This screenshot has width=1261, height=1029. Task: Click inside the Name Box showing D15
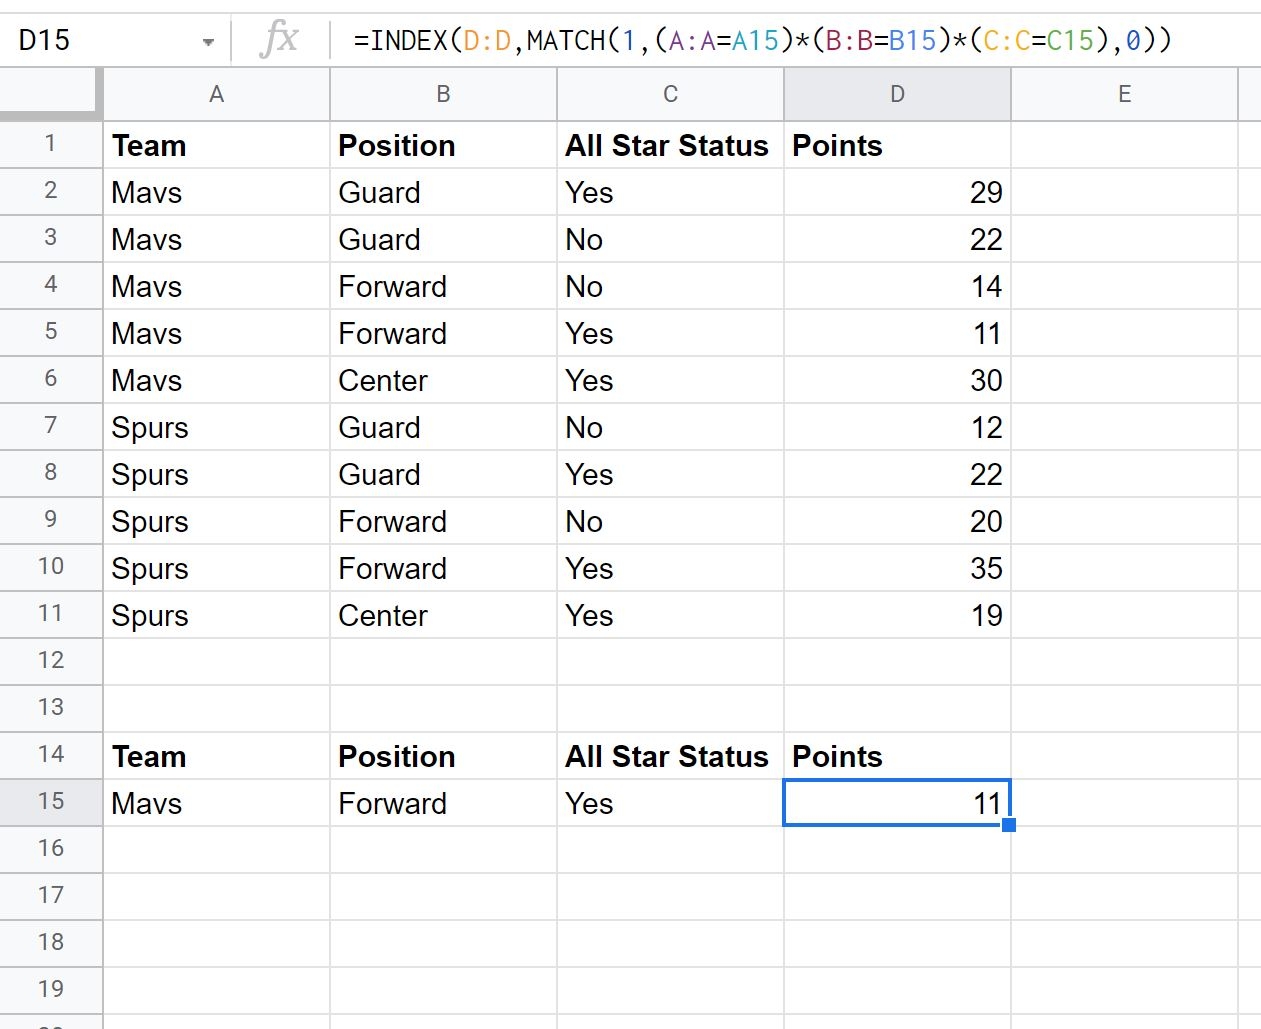(100, 41)
